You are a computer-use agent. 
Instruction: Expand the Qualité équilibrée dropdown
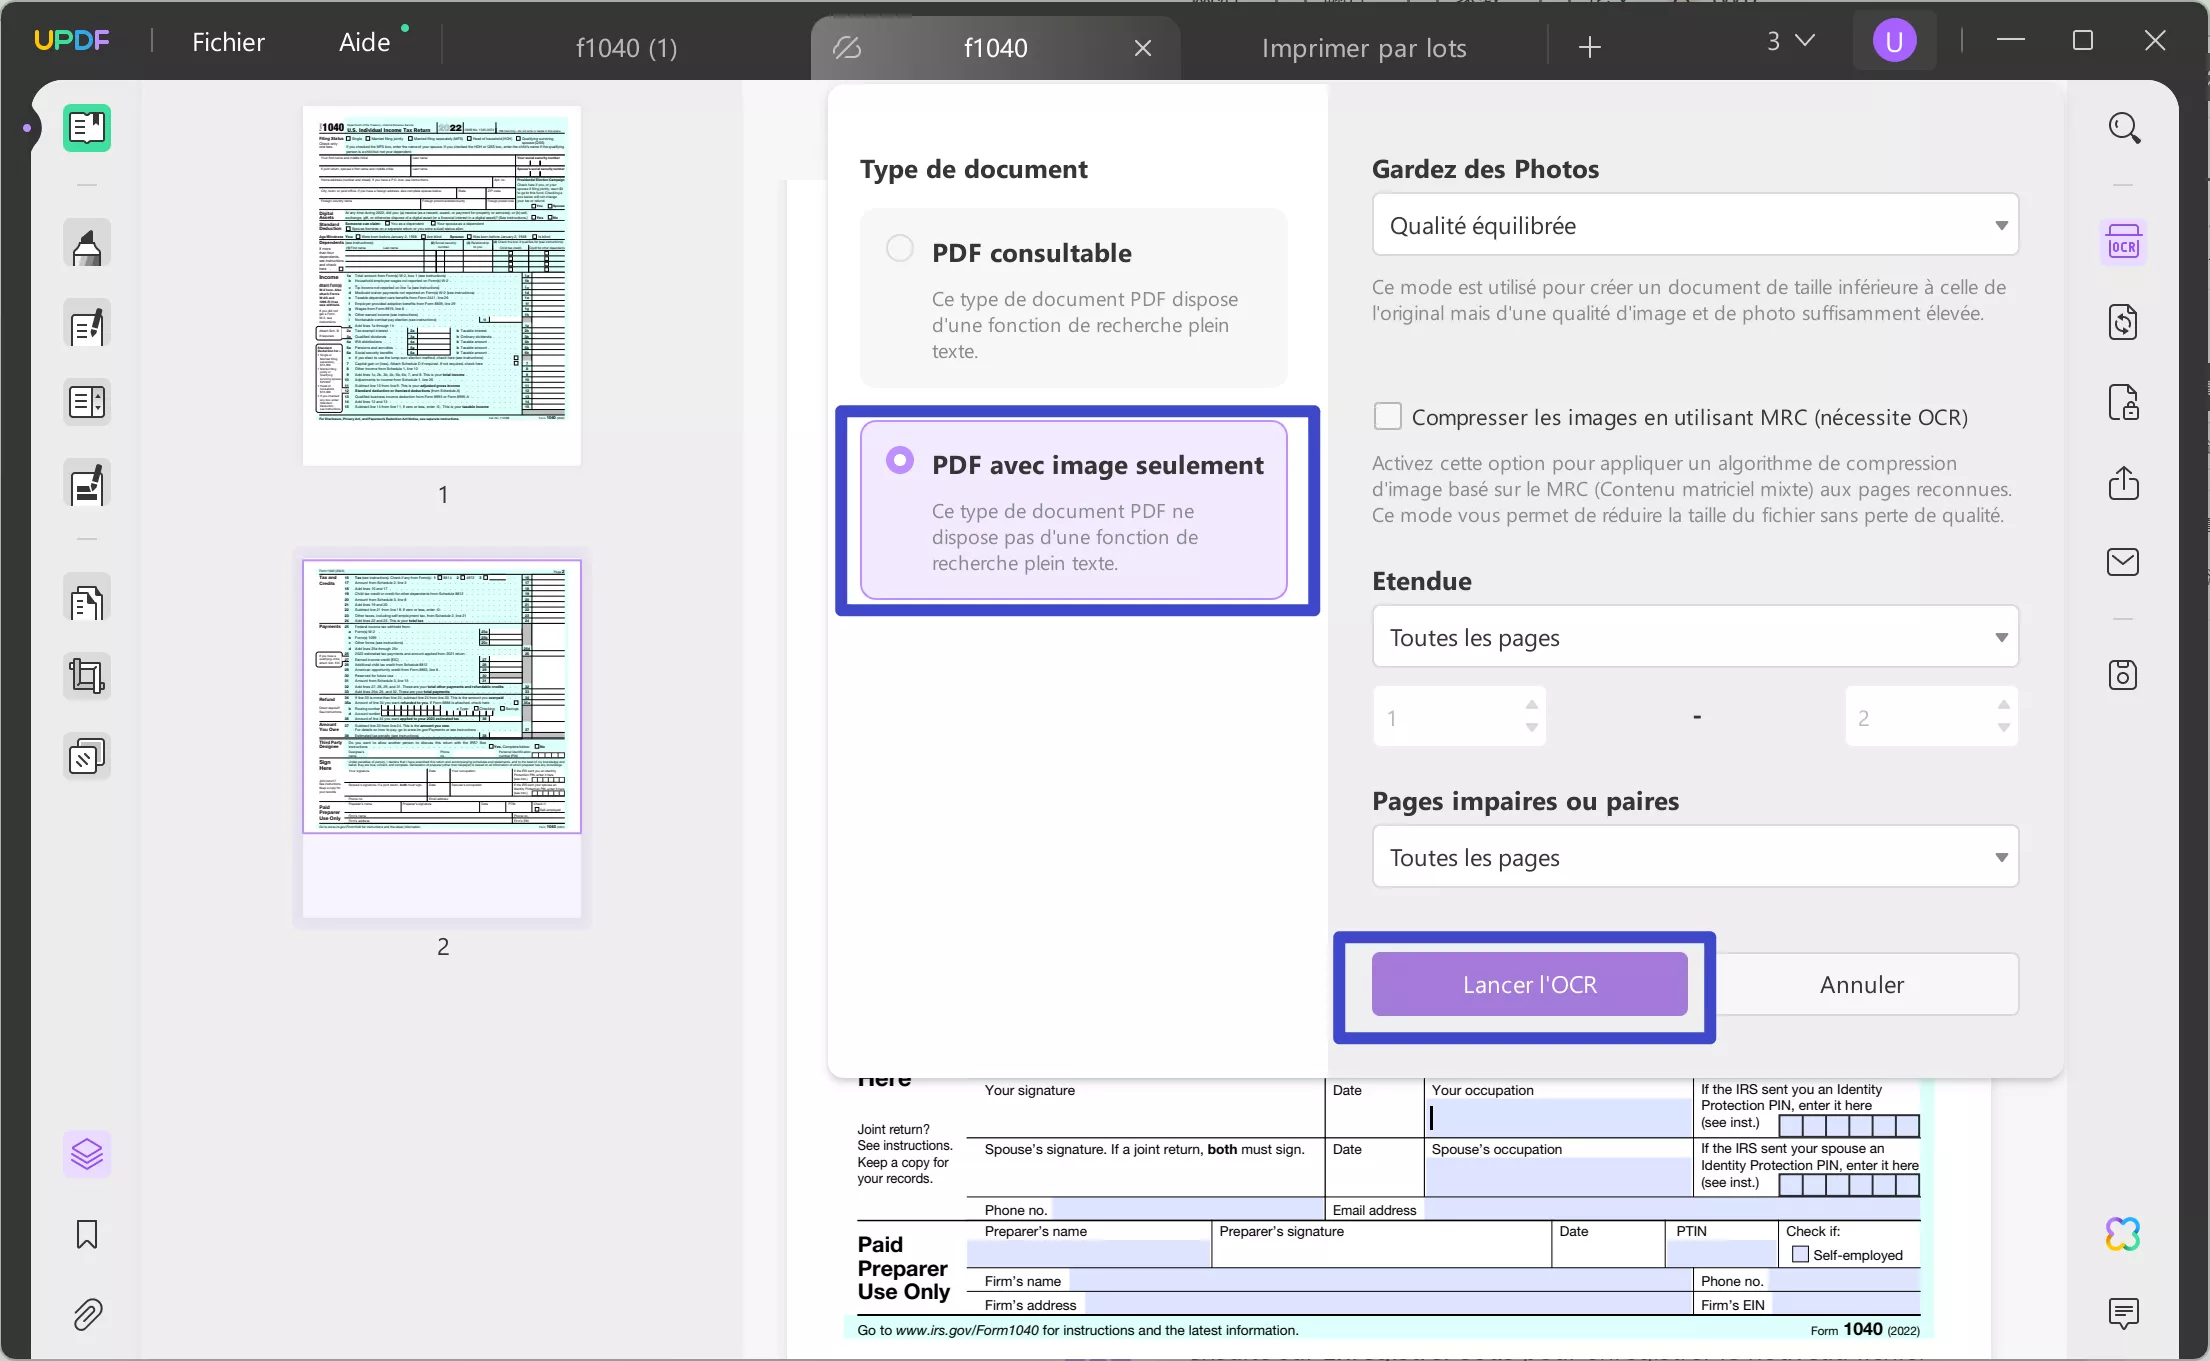click(x=1695, y=225)
